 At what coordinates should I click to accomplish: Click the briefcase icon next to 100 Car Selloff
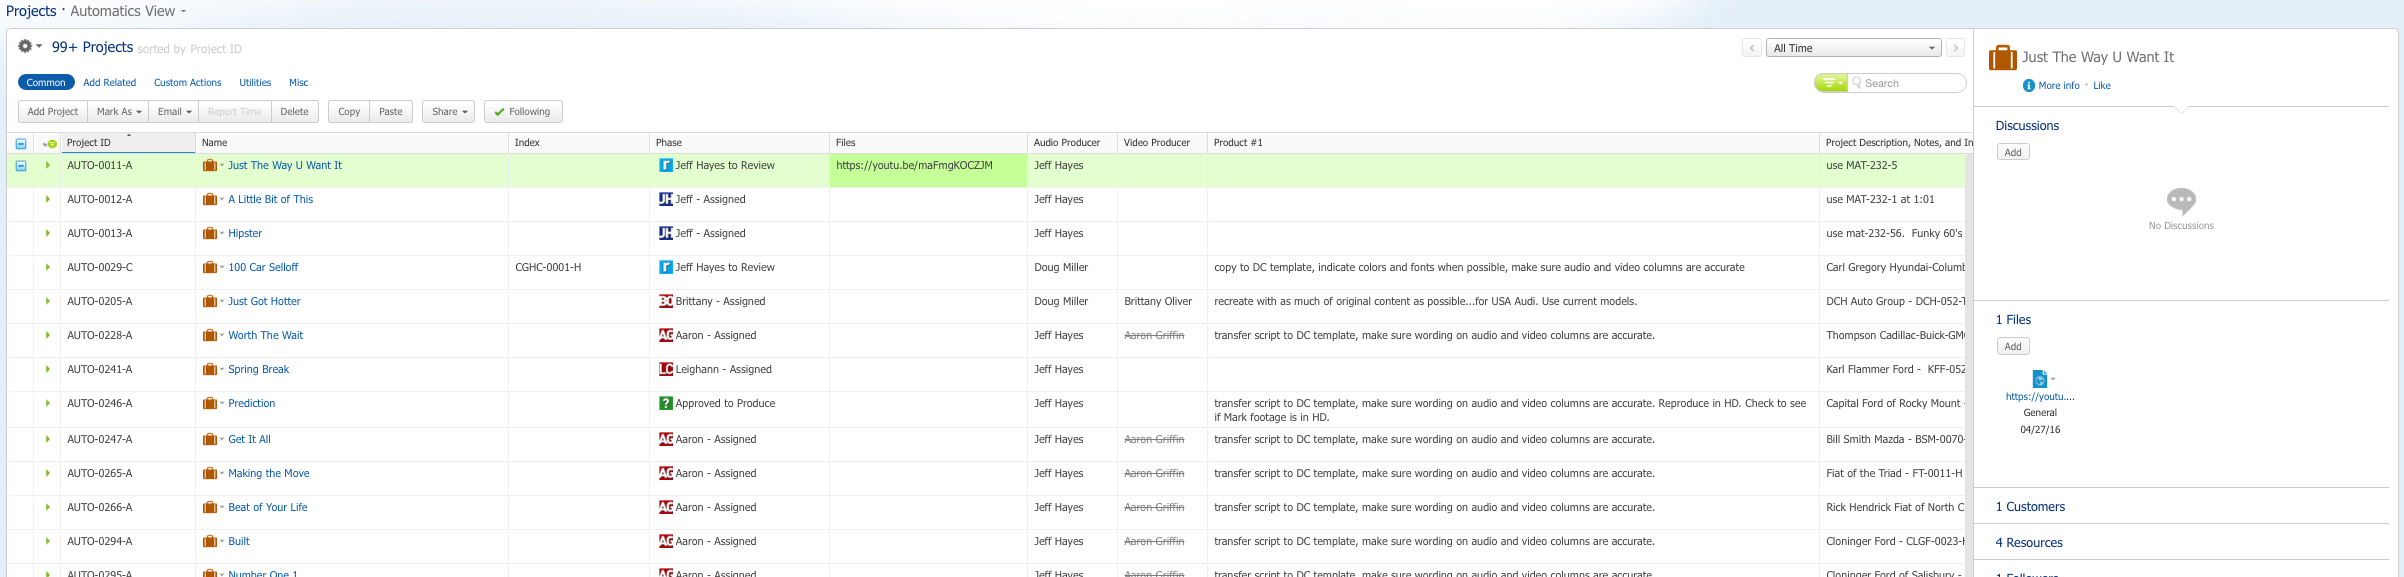coord(210,268)
